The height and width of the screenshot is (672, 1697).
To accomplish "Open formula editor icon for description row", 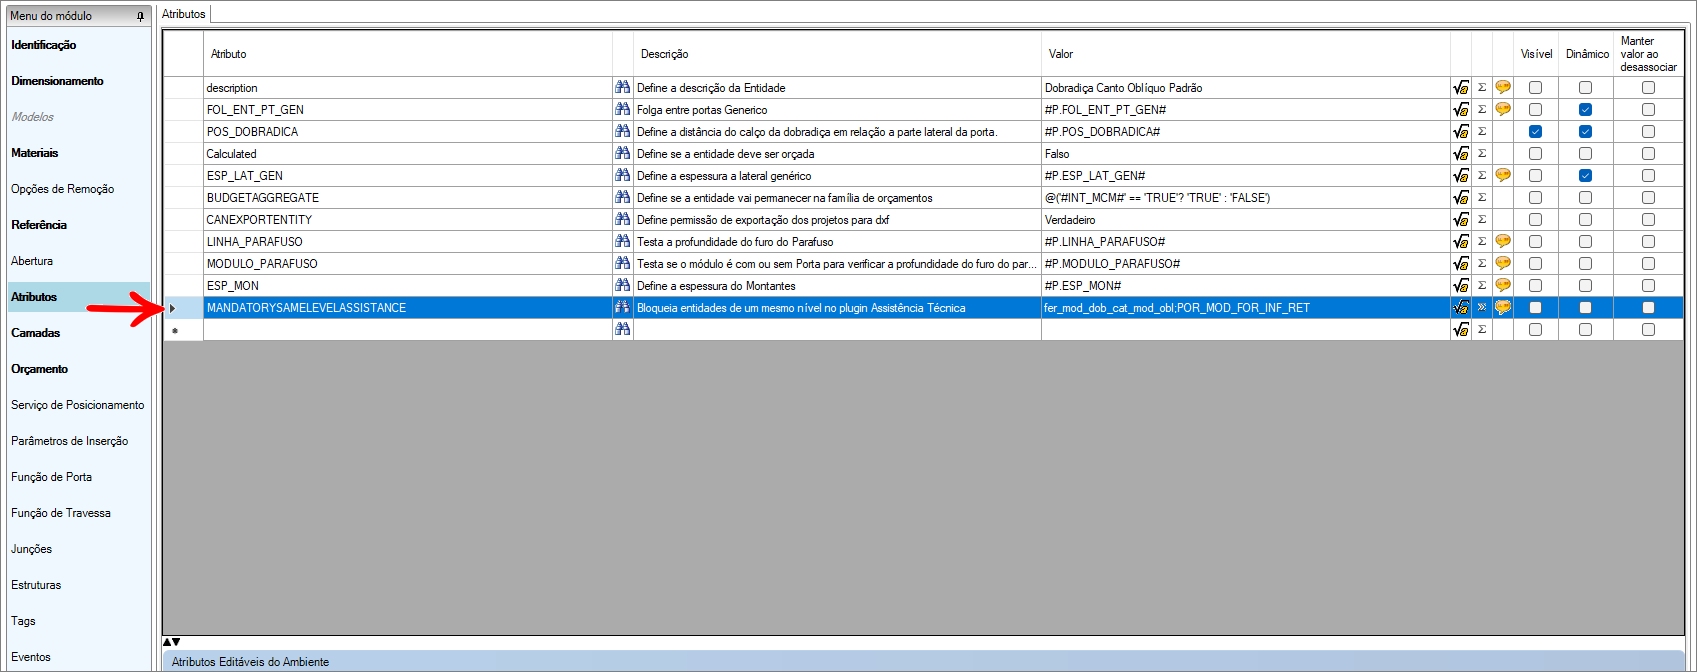I will (x=1460, y=88).
